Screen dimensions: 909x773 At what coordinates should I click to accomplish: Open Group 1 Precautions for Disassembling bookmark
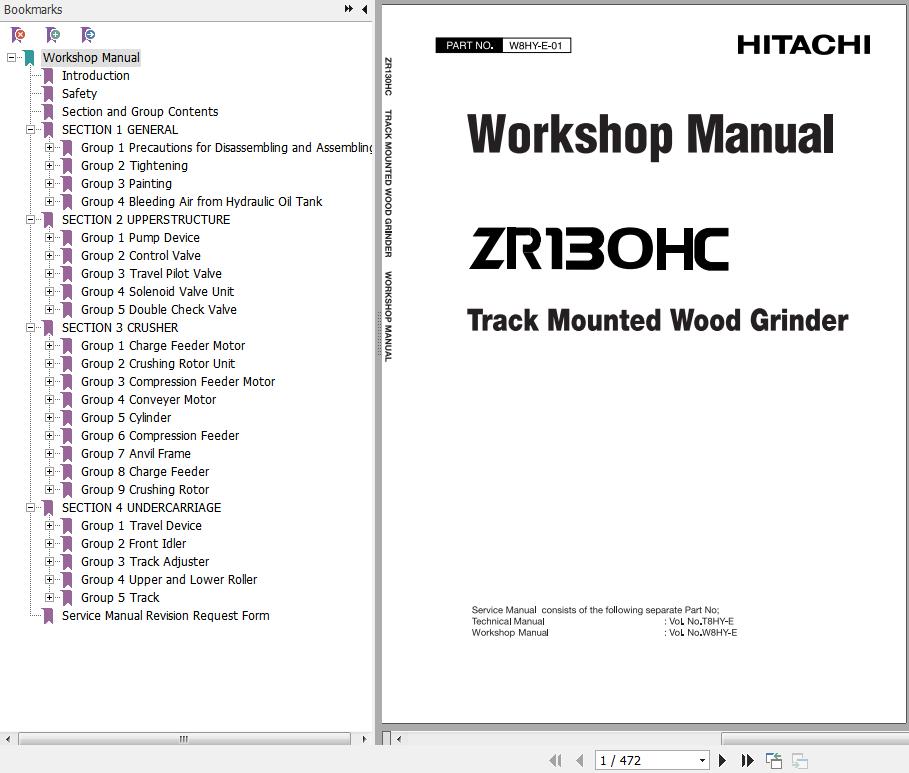point(227,147)
